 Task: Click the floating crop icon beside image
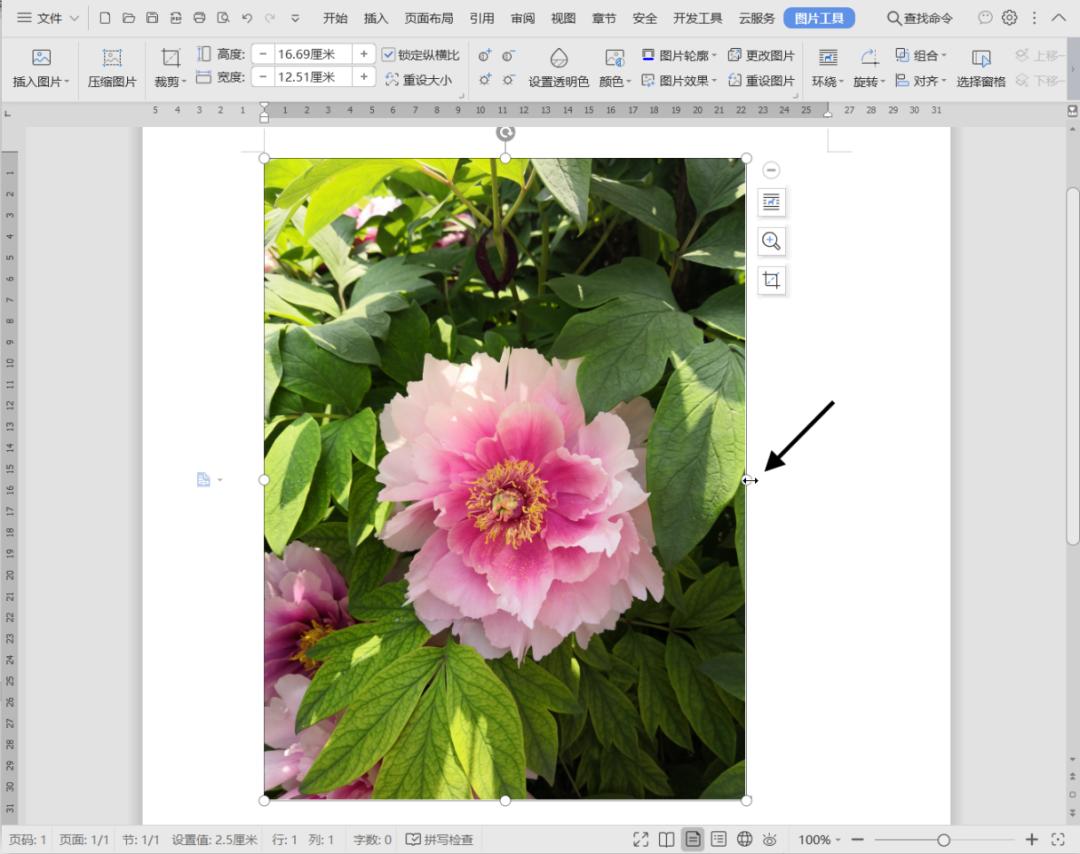[771, 280]
